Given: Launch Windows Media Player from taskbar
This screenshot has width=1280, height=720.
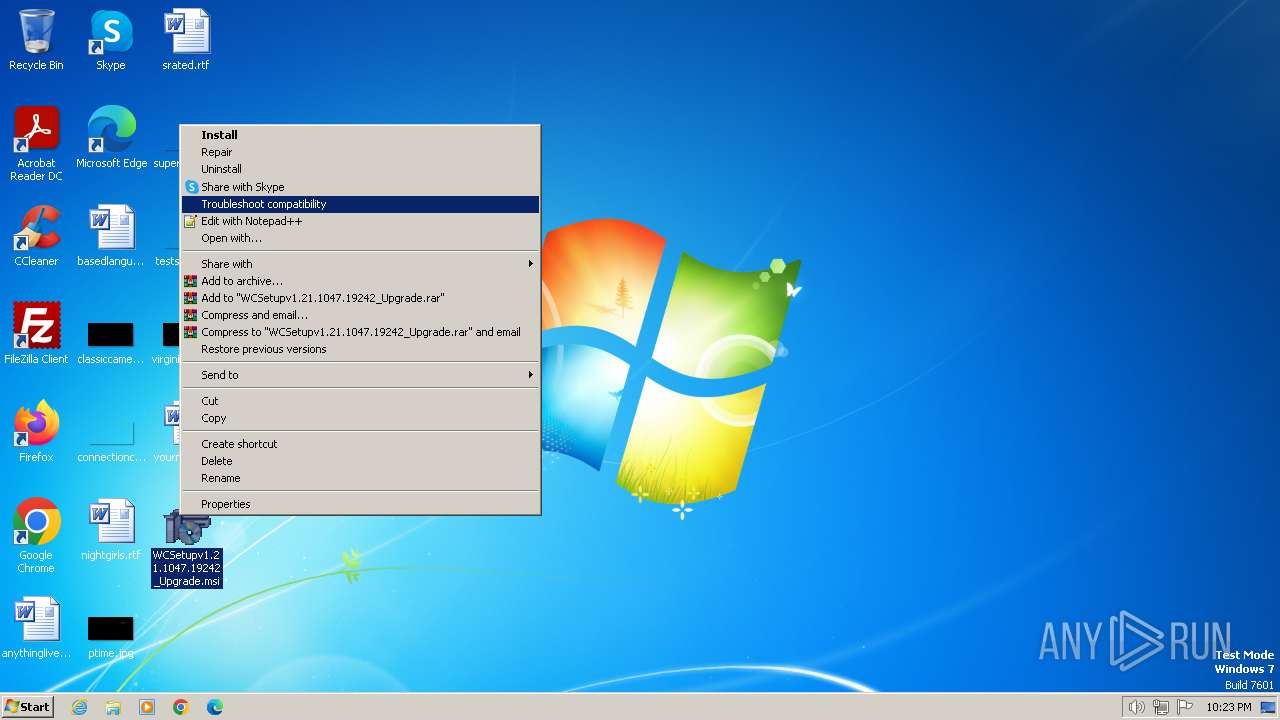Looking at the screenshot, I should (147, 707).
